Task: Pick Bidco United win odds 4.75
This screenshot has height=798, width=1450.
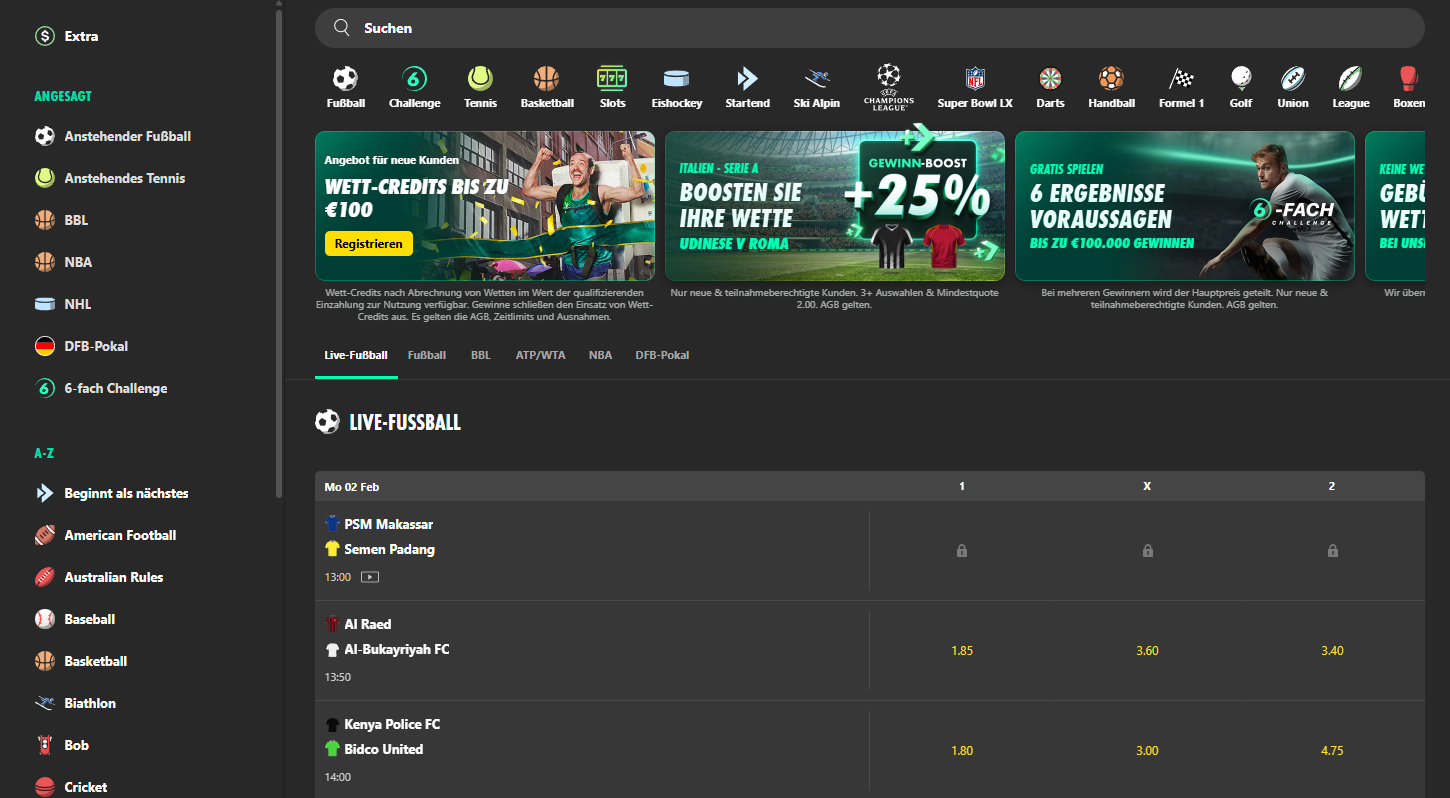Action: [x=1332, y=751]
